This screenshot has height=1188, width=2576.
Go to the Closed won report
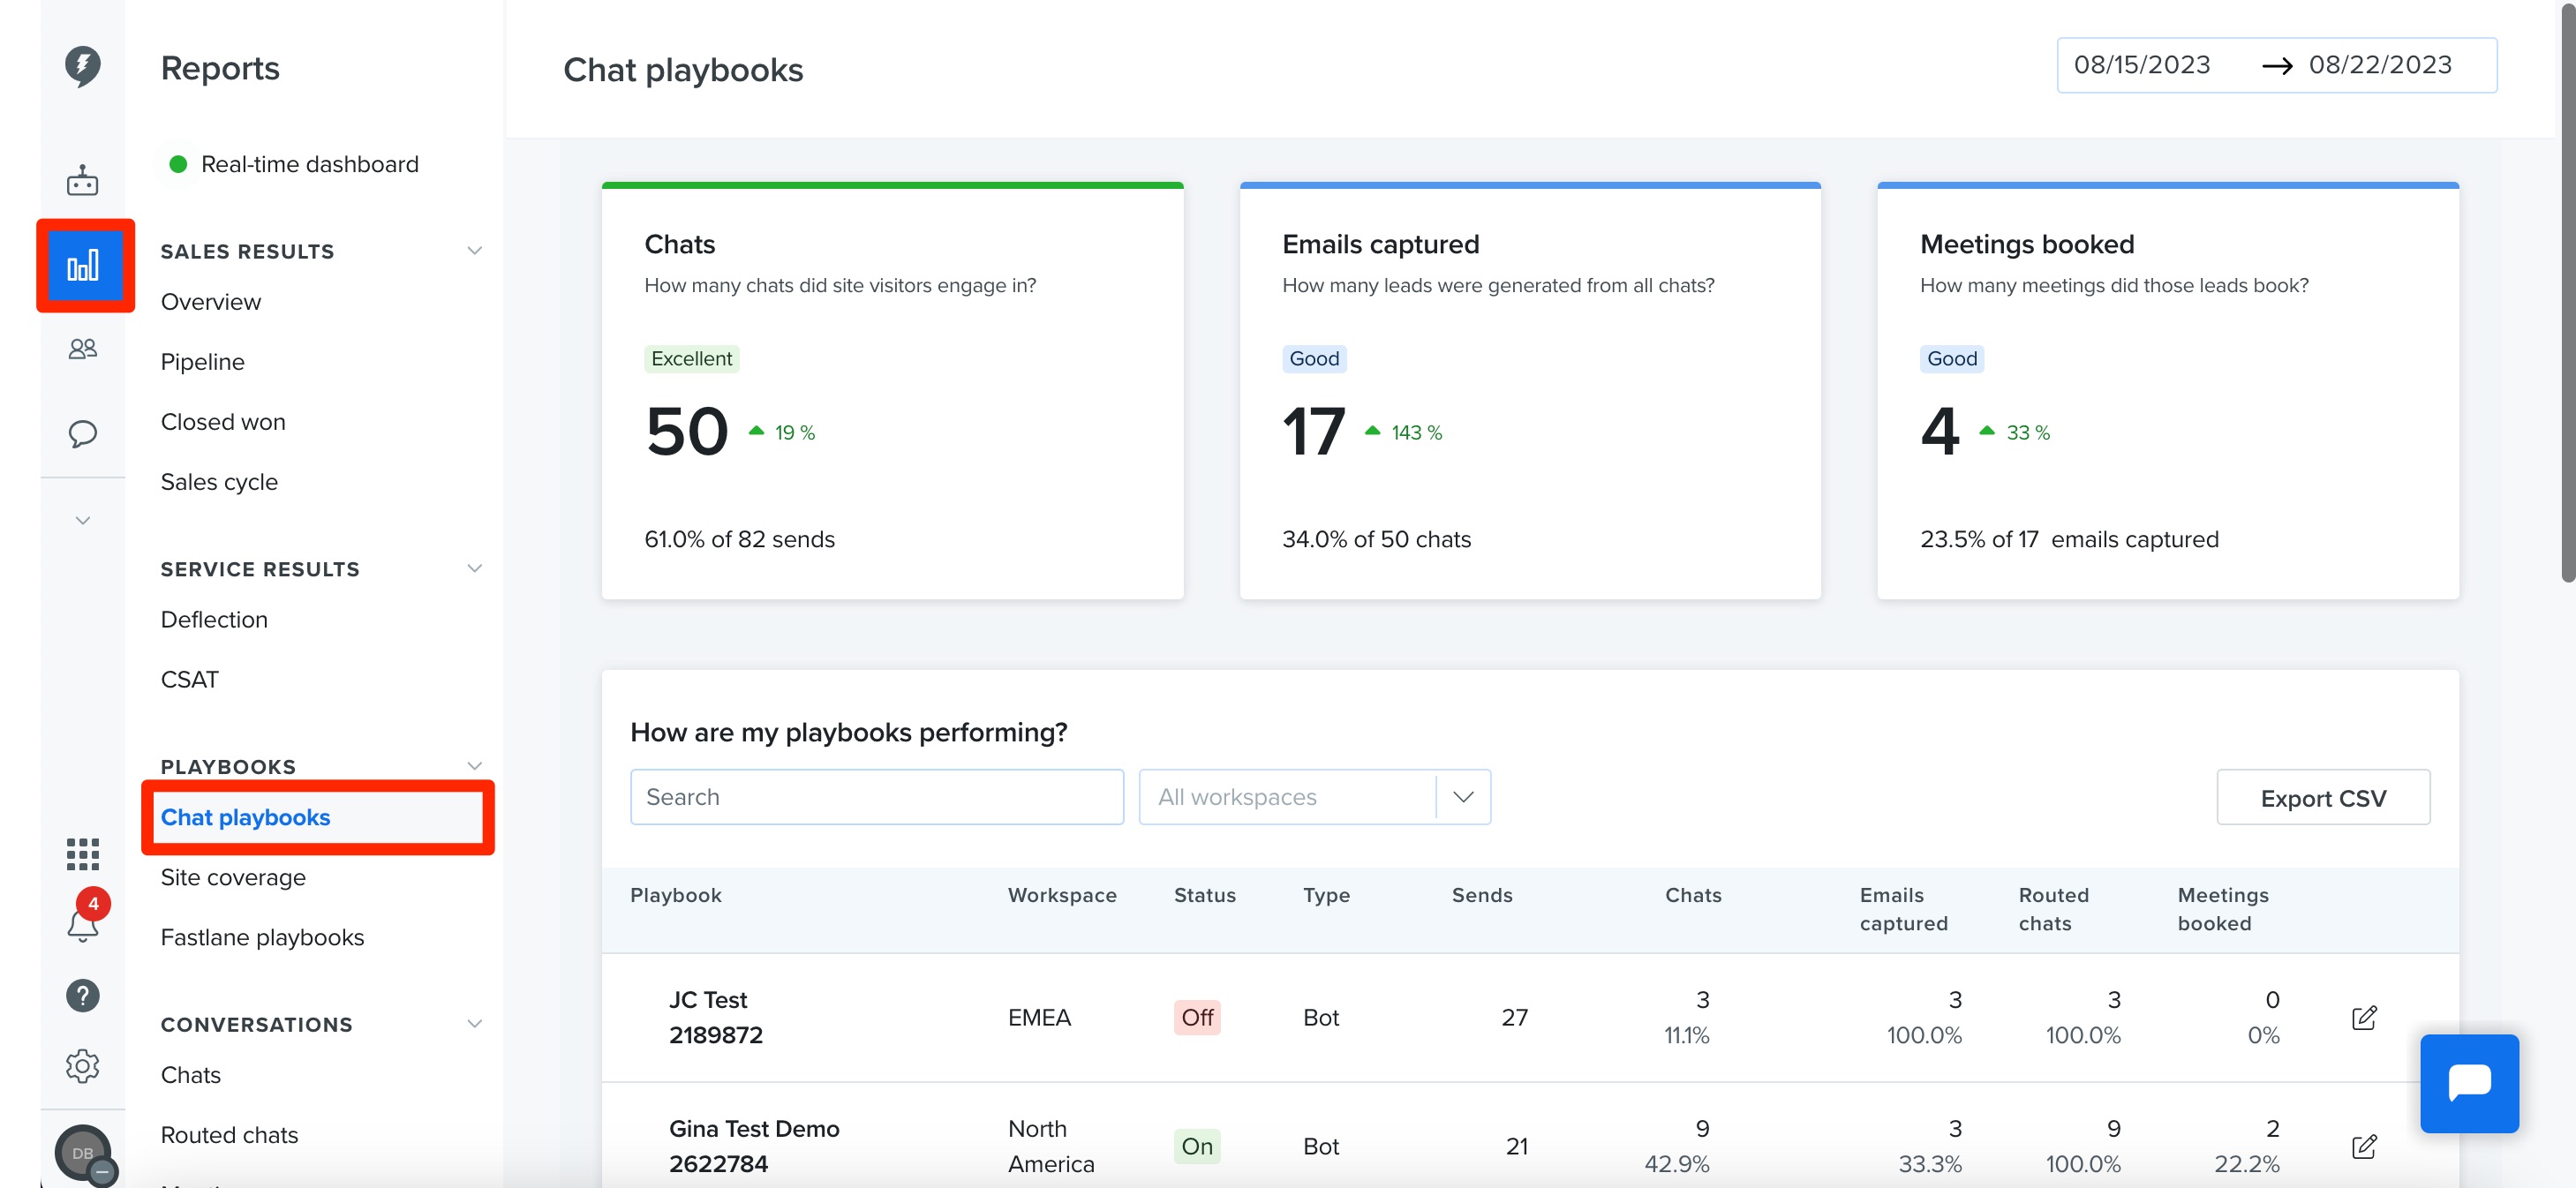[223, 422]
